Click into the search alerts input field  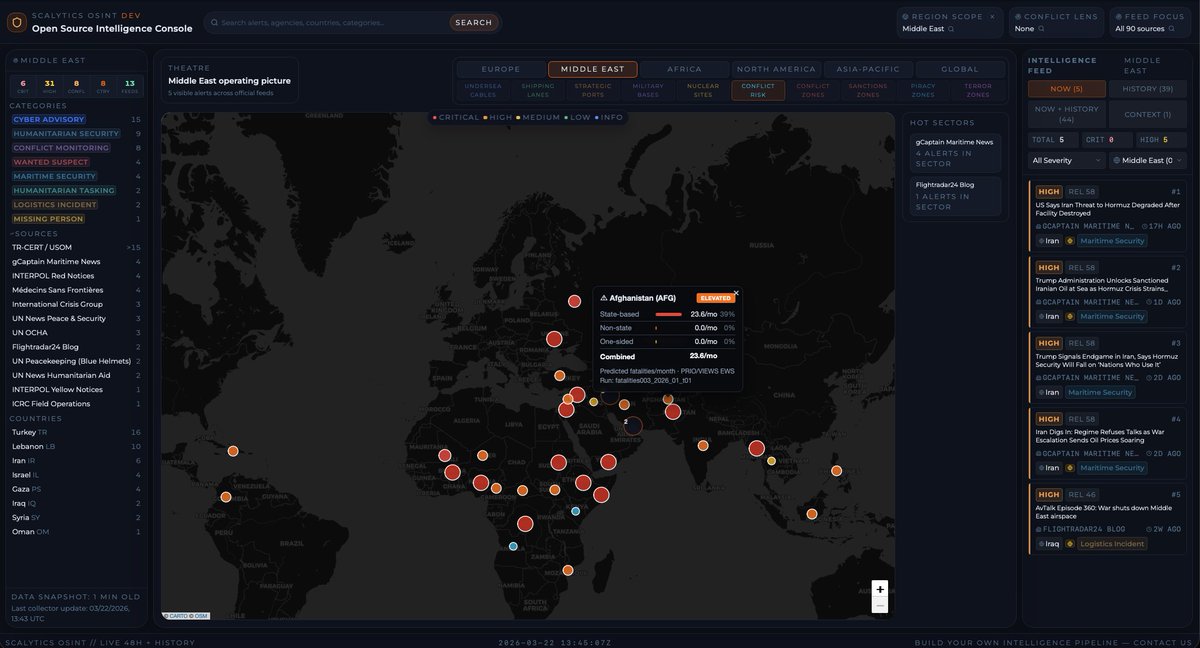(330, 22)
